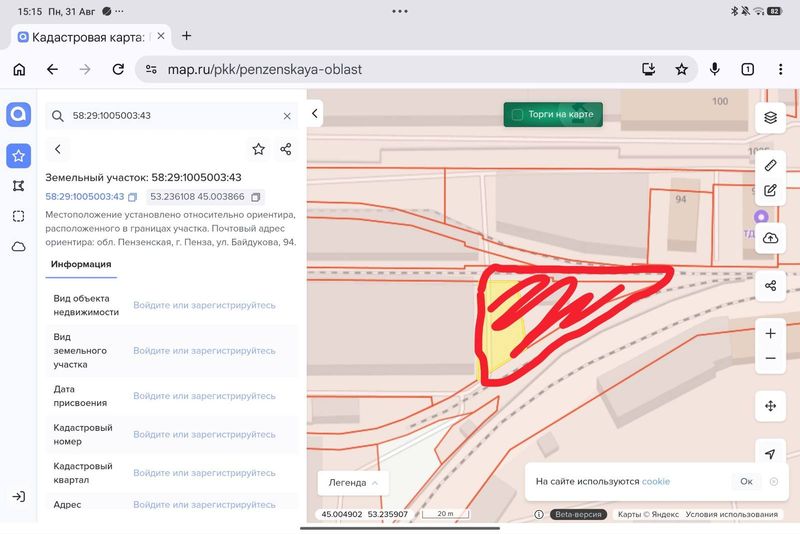
Task: Click the cloud upload map button
Action: coord(770,238)
